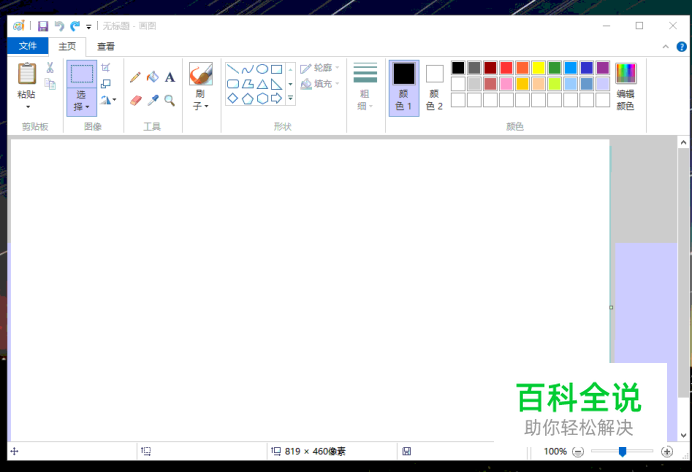Select the Triangle shape
Screen dimensions: 692x472
262,84
